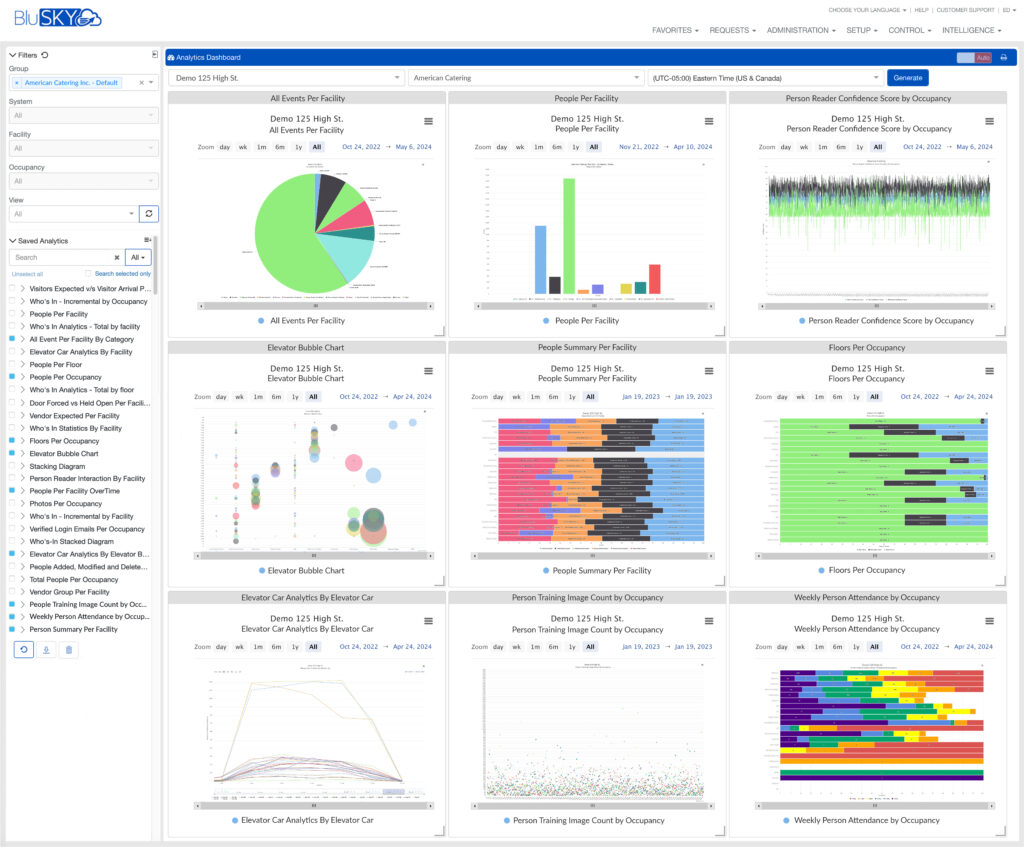Collapse the filter sidebar with the top-right panel icon
Image resolution: width=1024 pixels, height=847 pixels.
(155, 54)
